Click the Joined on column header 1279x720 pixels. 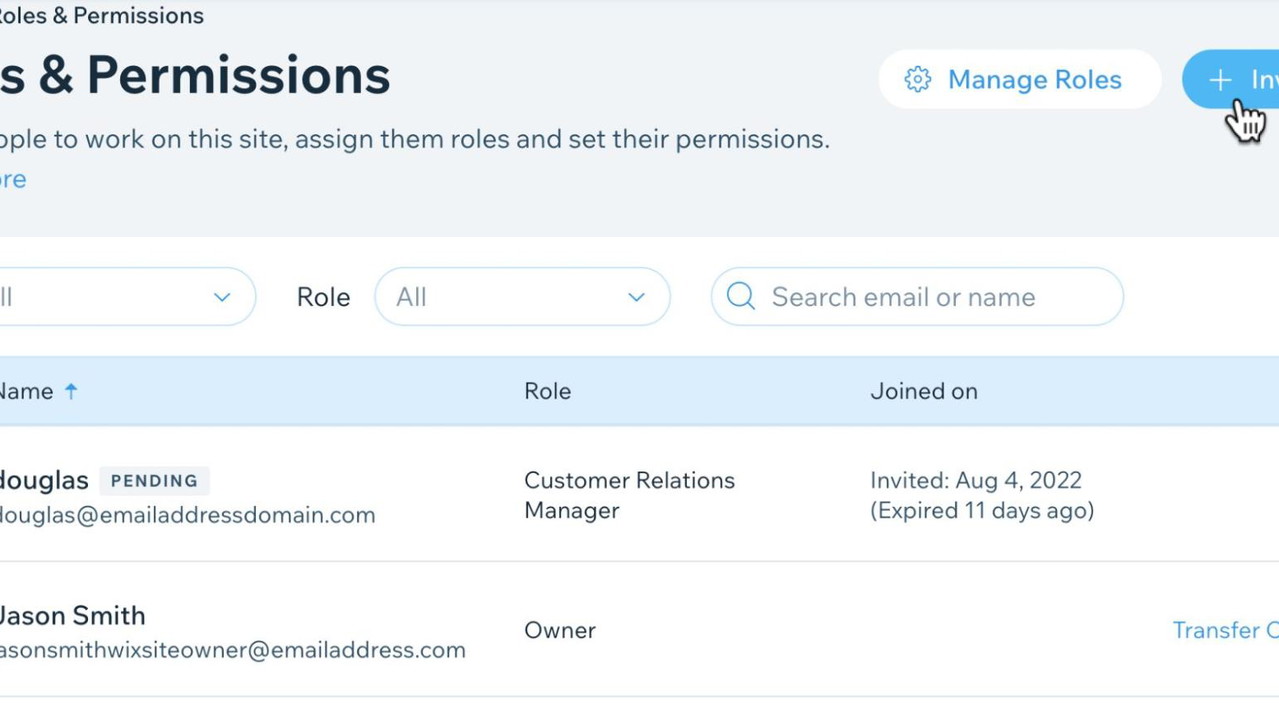(923, 391)
